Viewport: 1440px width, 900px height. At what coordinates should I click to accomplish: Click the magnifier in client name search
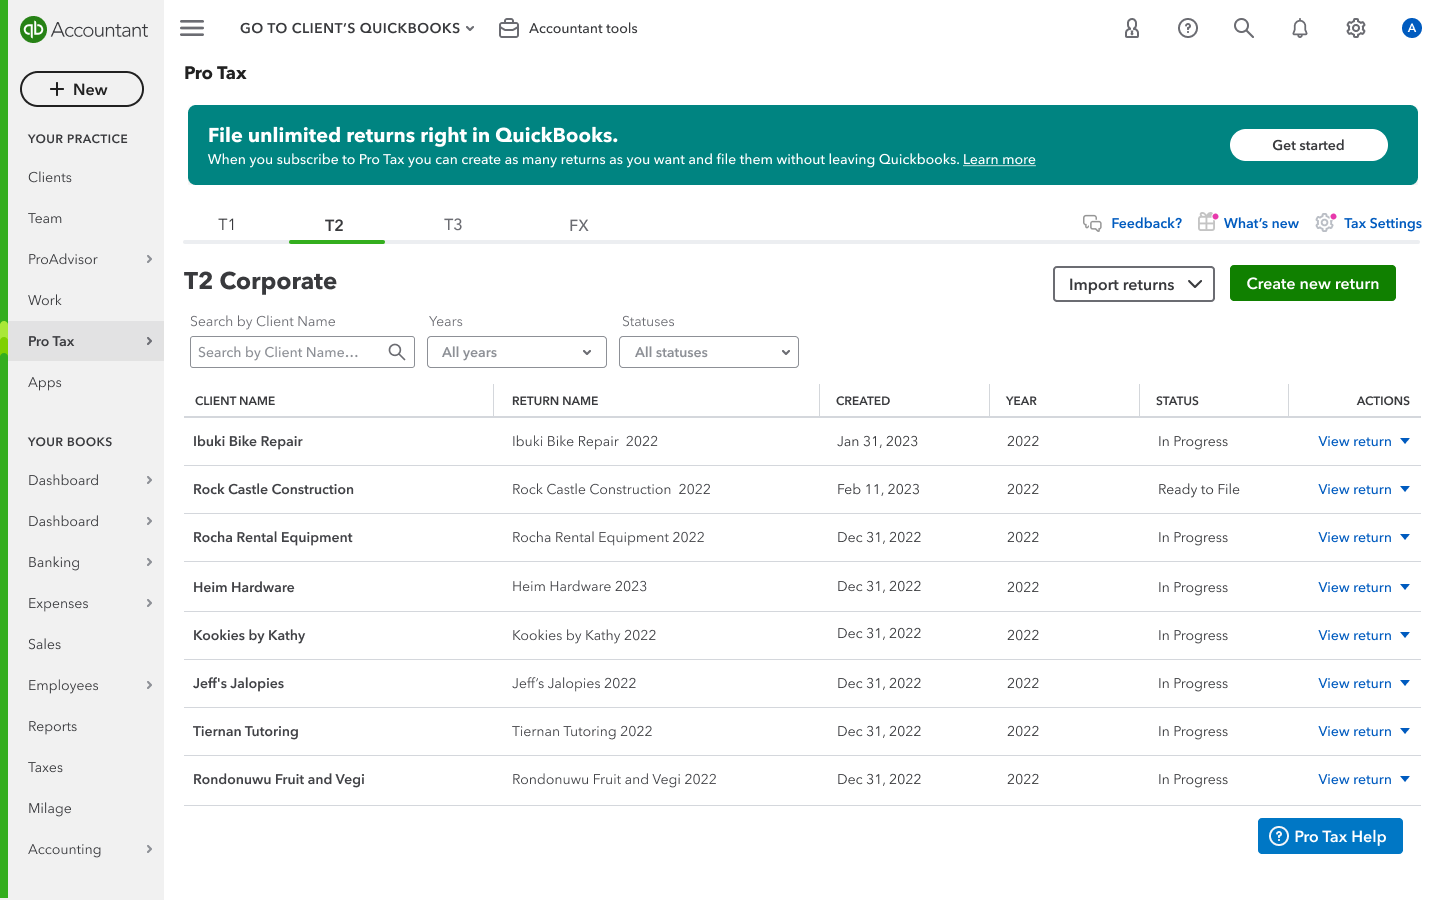(x=397, y=352)
